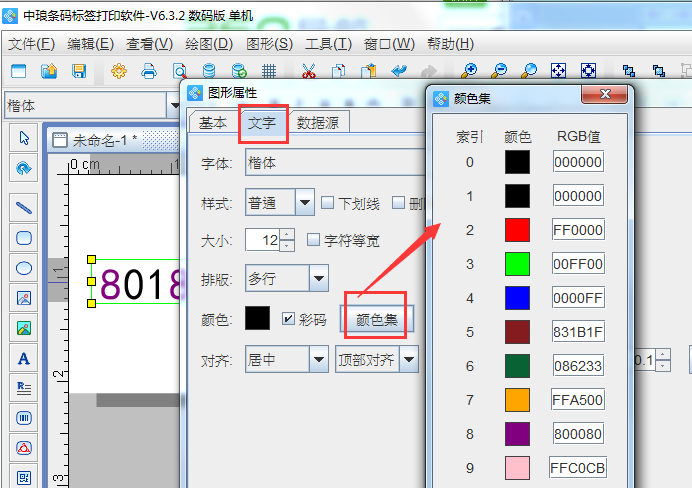Select the pointer selection tool
692x488 pixels.
click(x=24, y=138)
